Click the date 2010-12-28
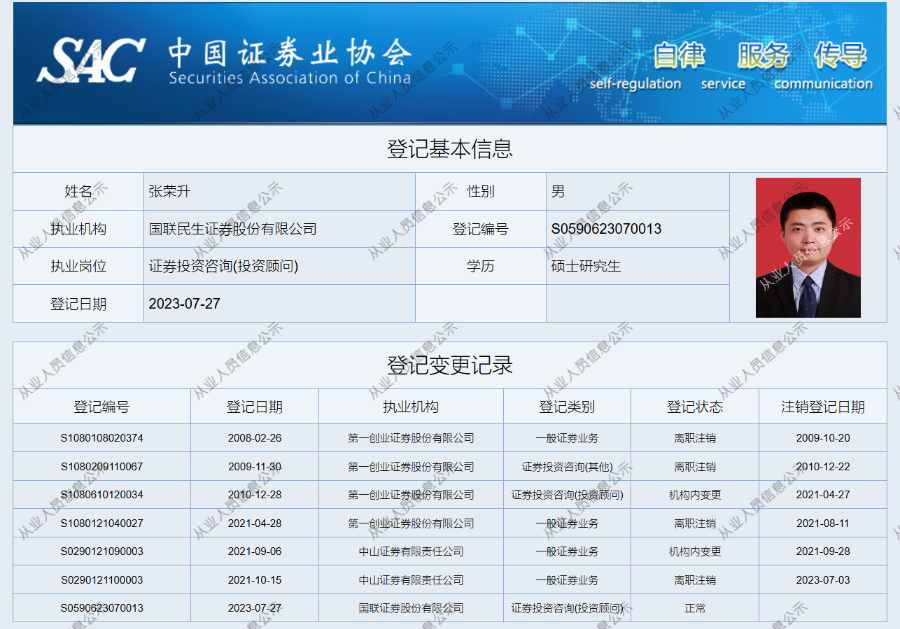 pos(254,495)
